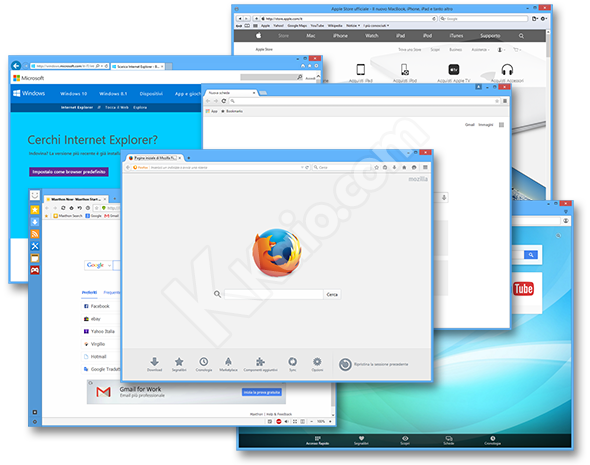This screenshot has width=590, height=465.
Task: Click Gmail link in Chrome new tab
Action: 469,125
